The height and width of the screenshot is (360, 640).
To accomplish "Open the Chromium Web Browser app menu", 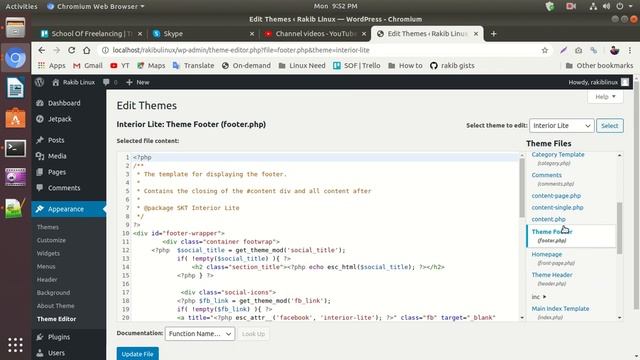I will point(96,6).
